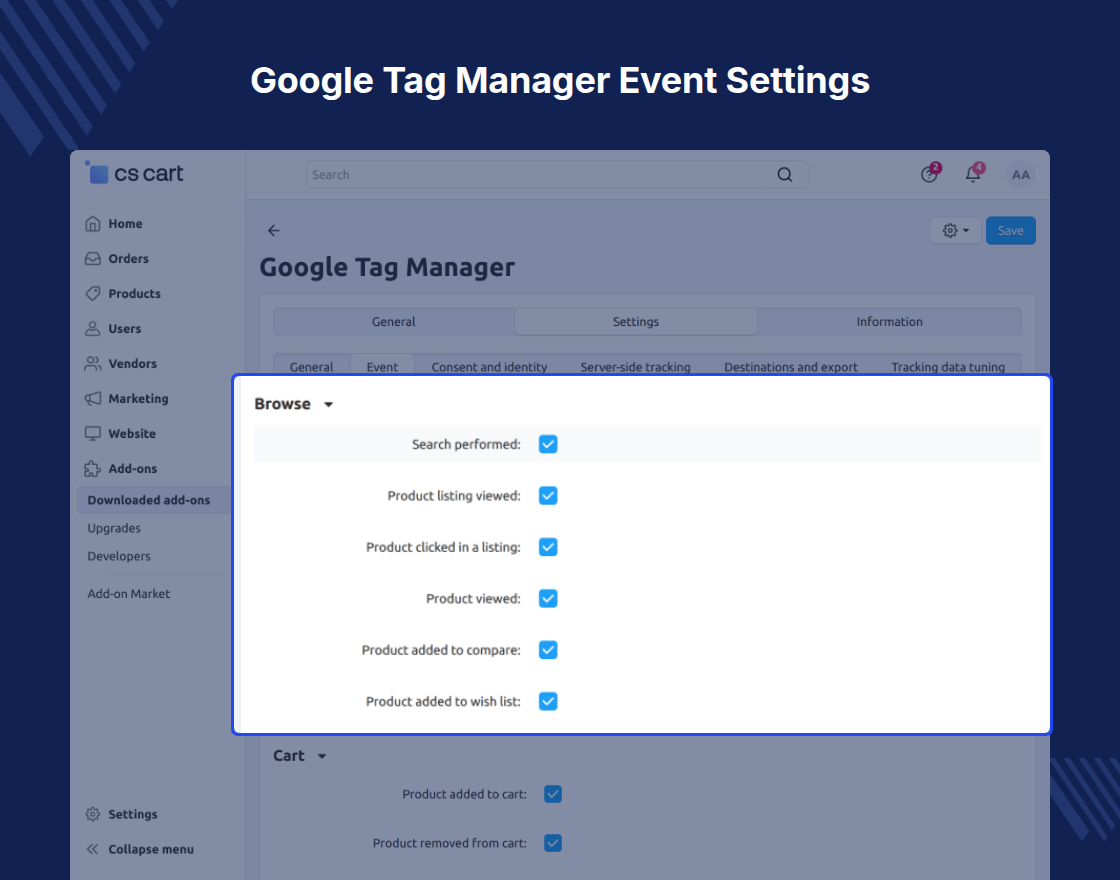This screenshot has height=880, width=1120.
Task: Open Upgrades in the sidebar
Action: coord(114,528)
